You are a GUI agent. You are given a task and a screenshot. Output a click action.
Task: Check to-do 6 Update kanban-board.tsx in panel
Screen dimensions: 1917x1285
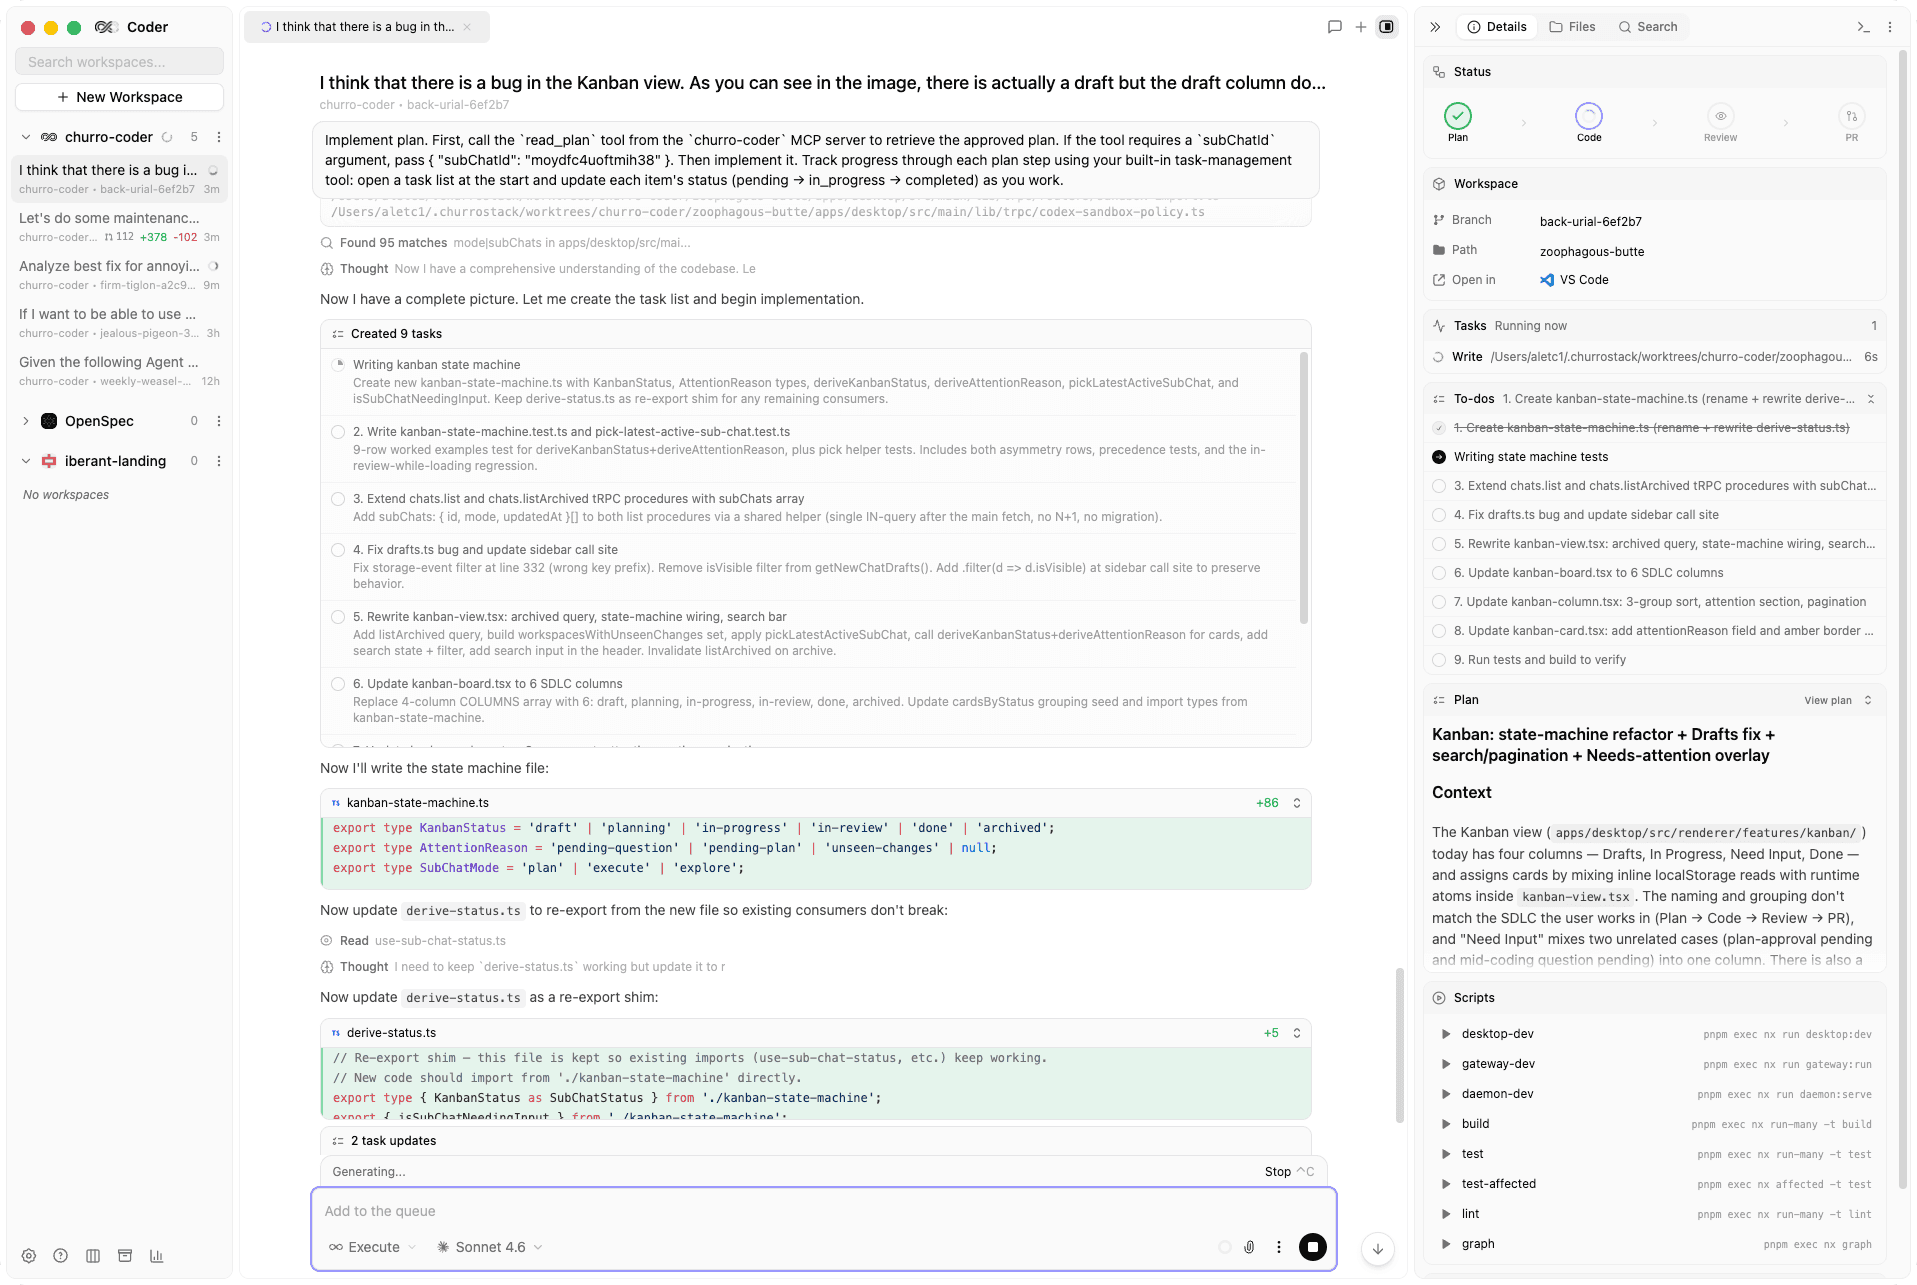click(1439, 573)
